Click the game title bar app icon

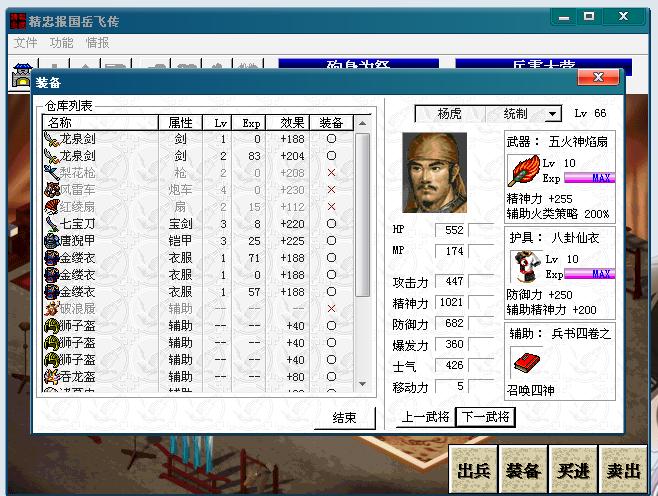[18, 21]
